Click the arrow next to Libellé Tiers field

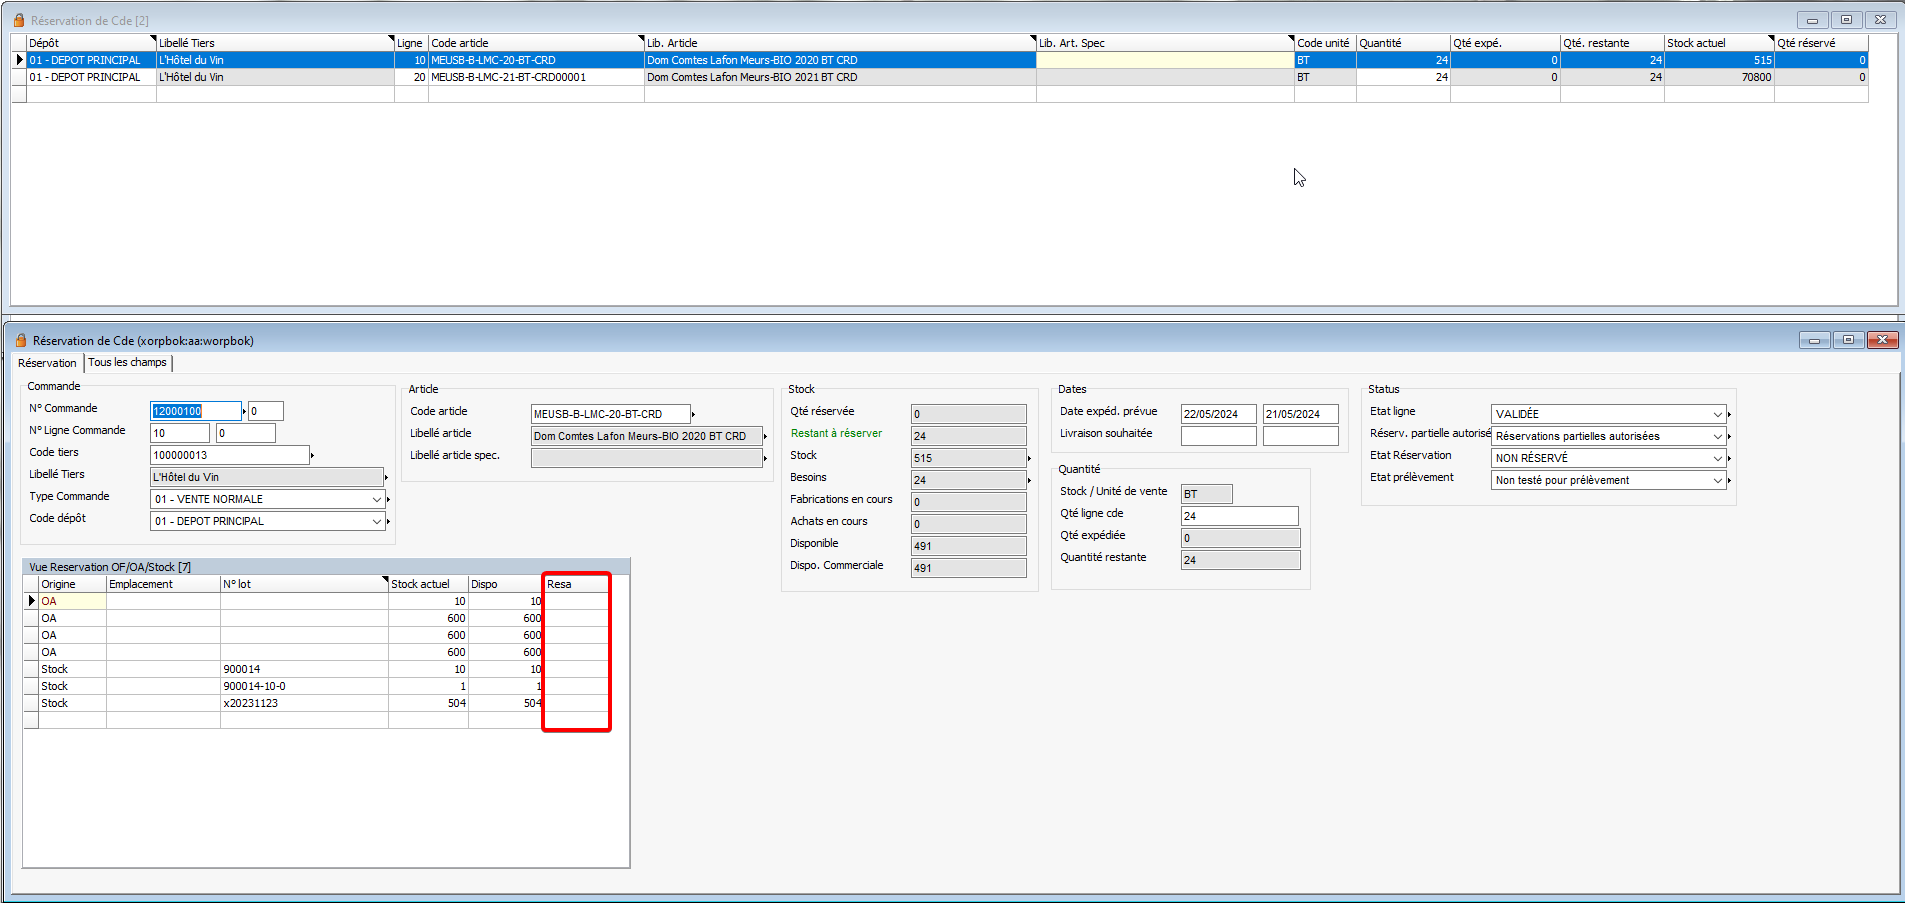point(386,477)
